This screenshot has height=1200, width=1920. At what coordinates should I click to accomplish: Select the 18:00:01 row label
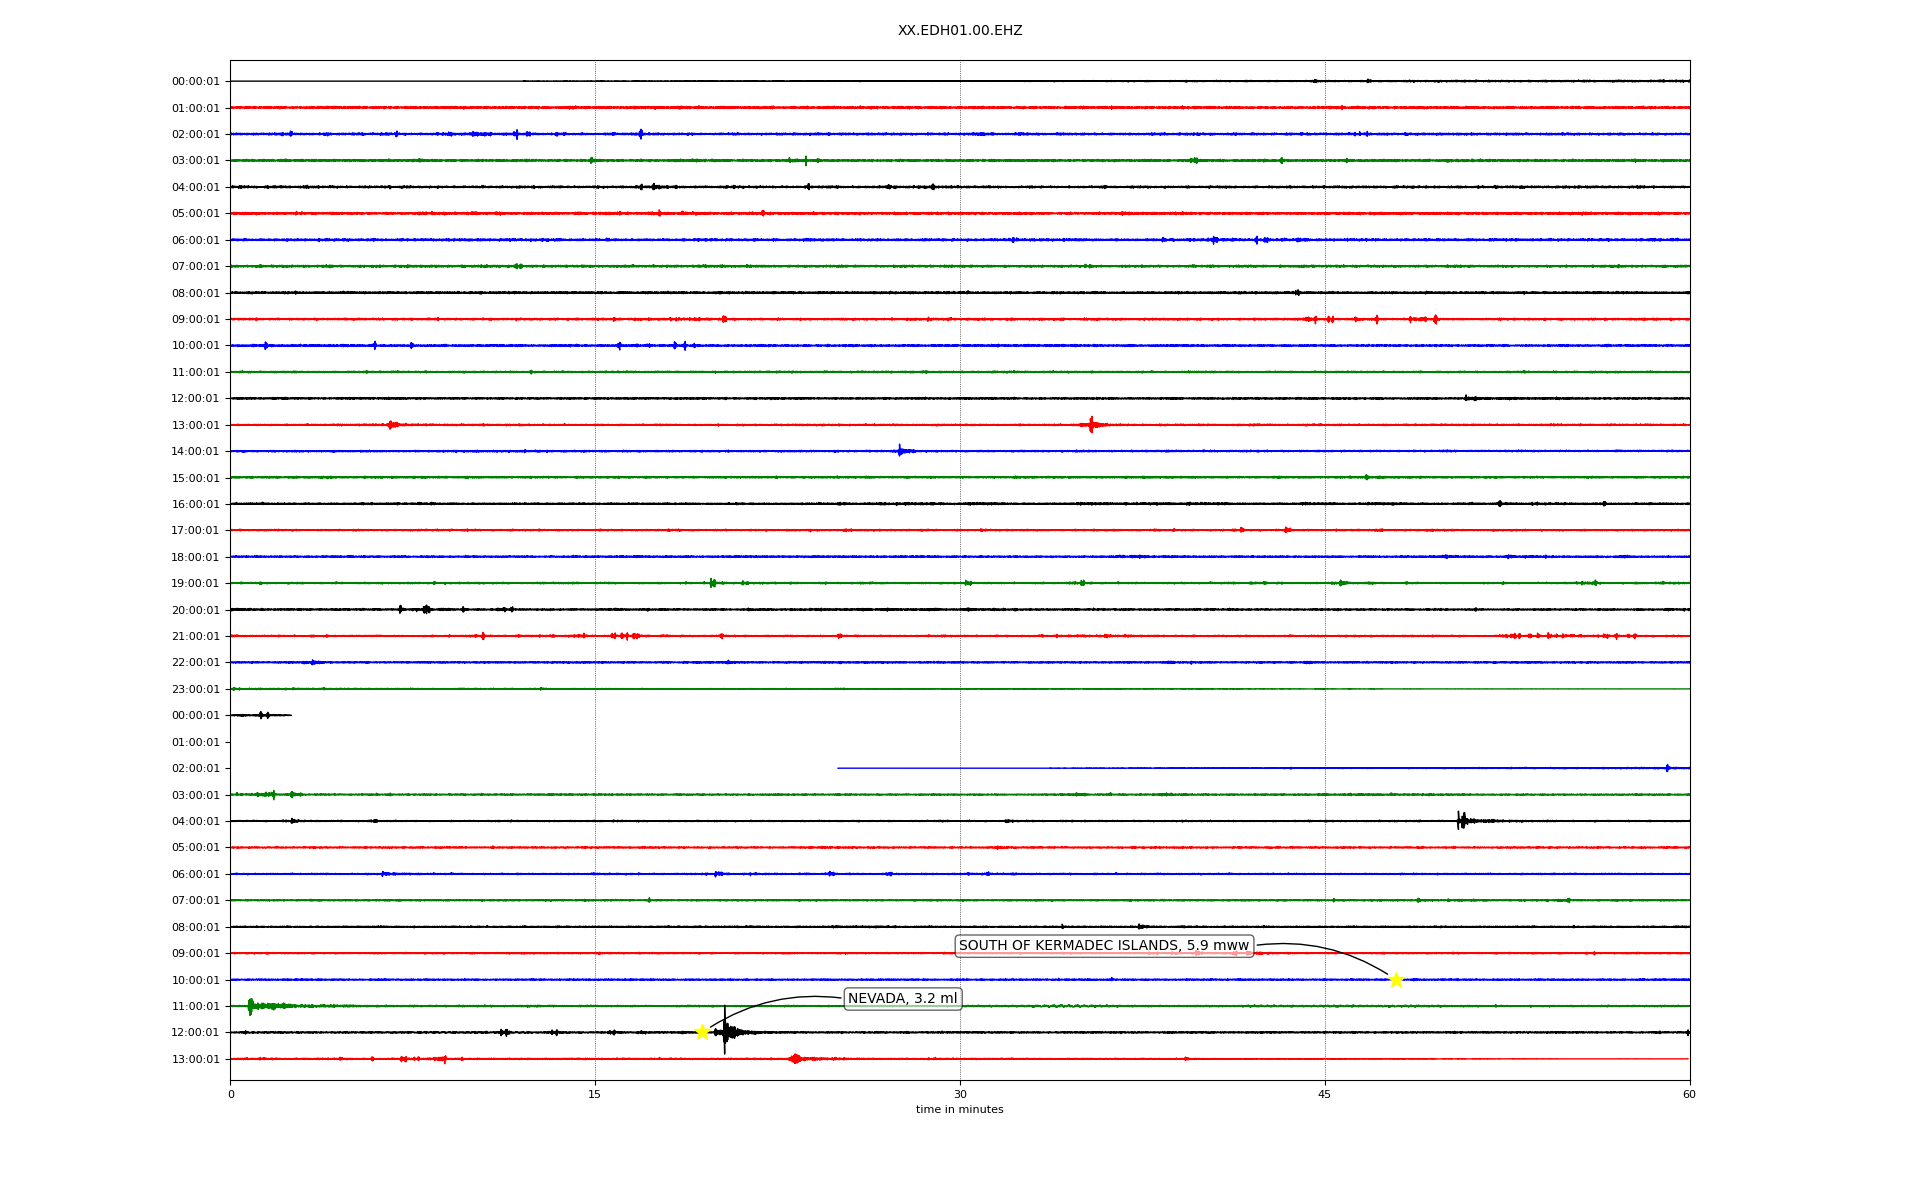point(195,558)
